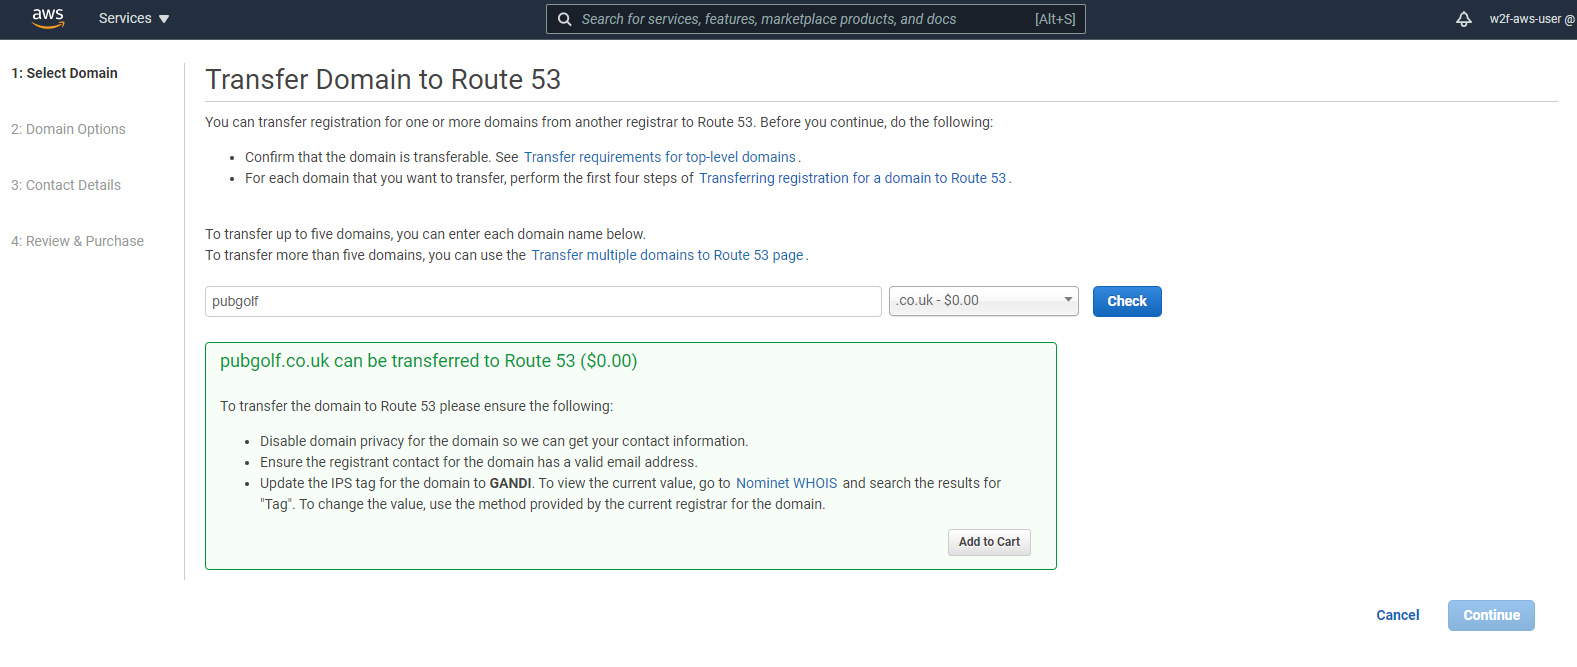This screenshot has height=667, width=1577.
Task: Select step 1: Select Domain
Action: click(64, 73)
